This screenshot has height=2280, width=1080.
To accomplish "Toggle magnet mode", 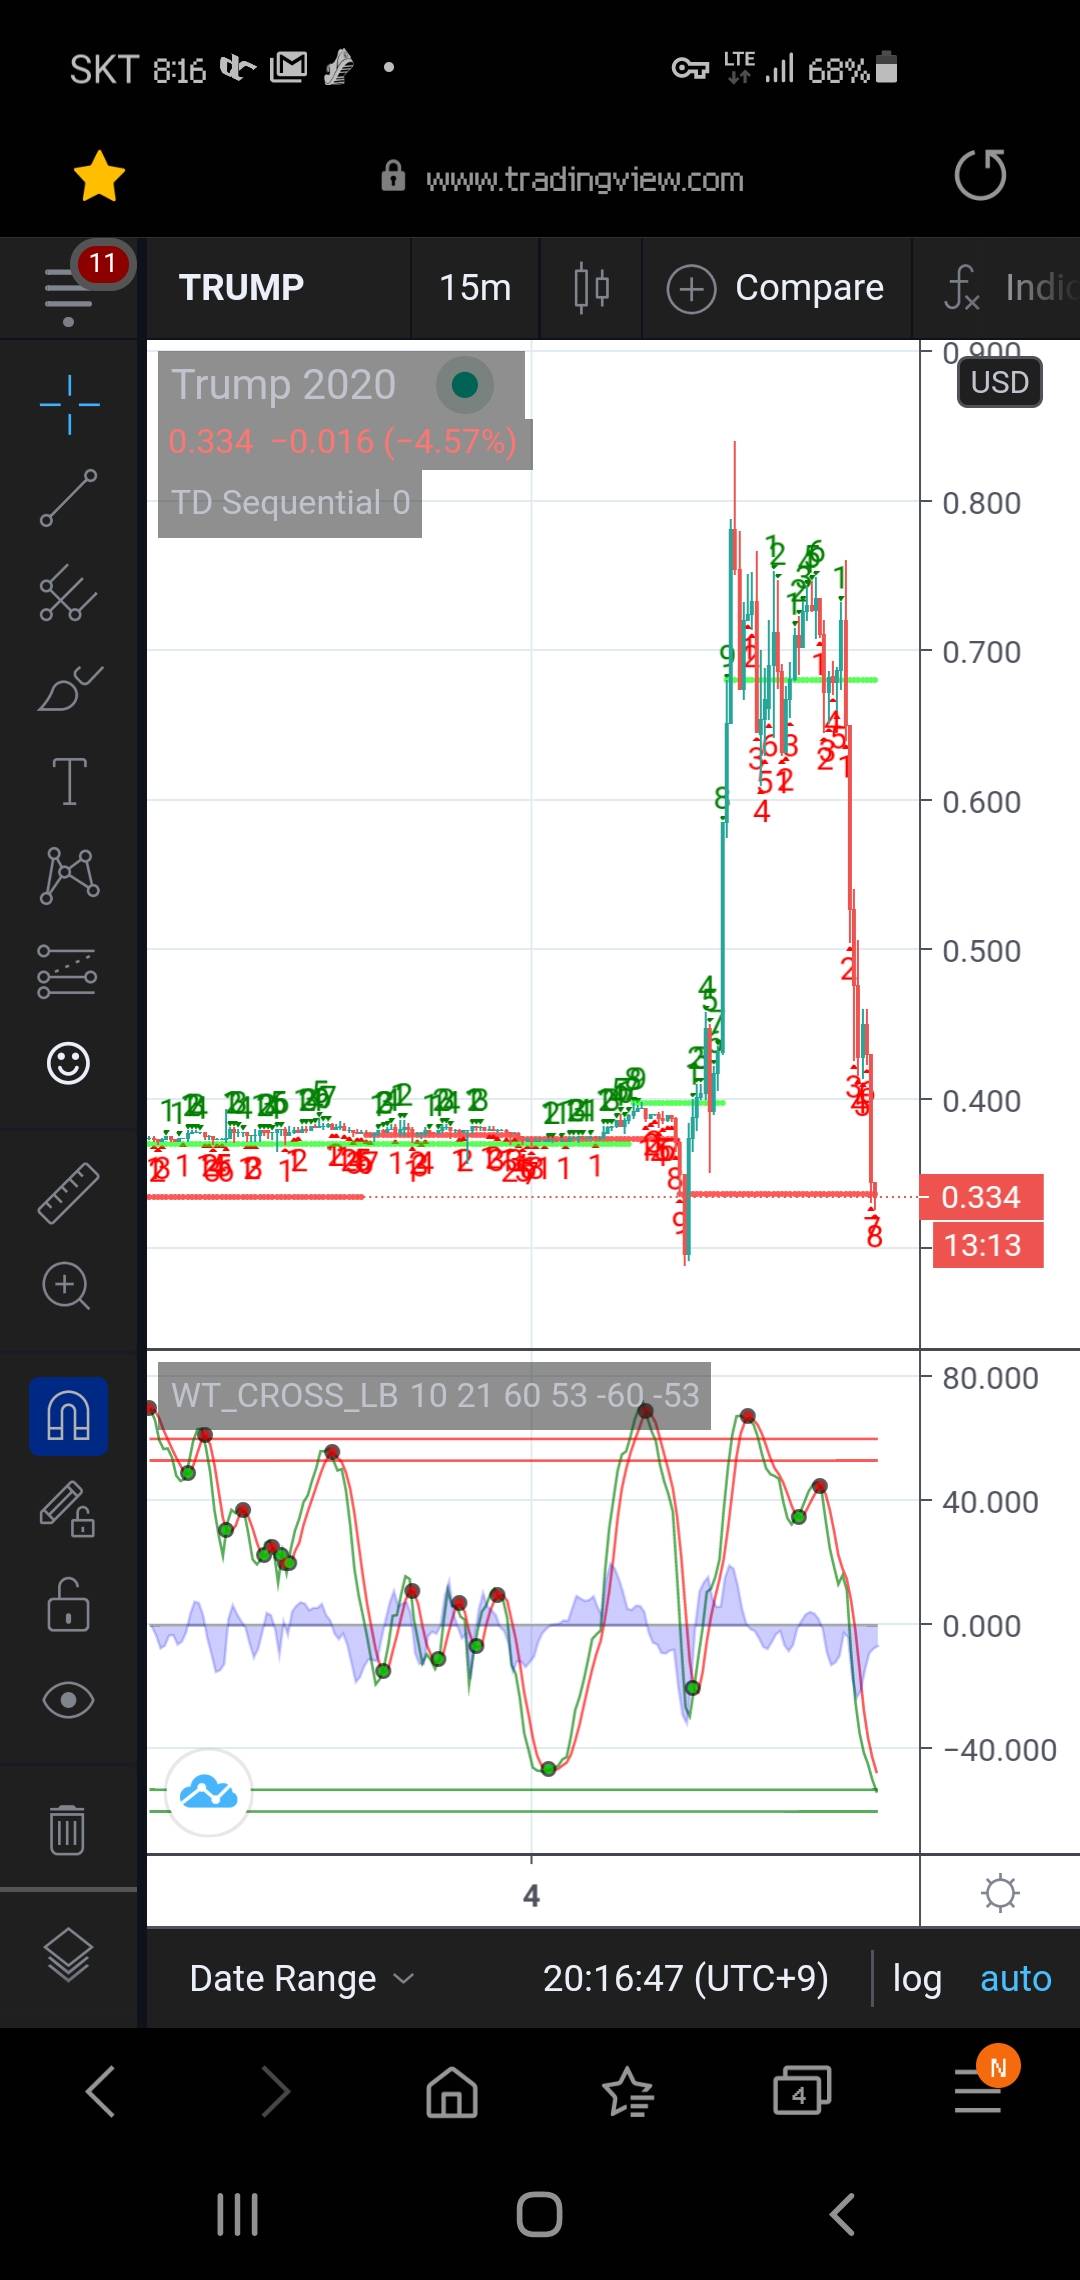I will (x=69, y=1416).
